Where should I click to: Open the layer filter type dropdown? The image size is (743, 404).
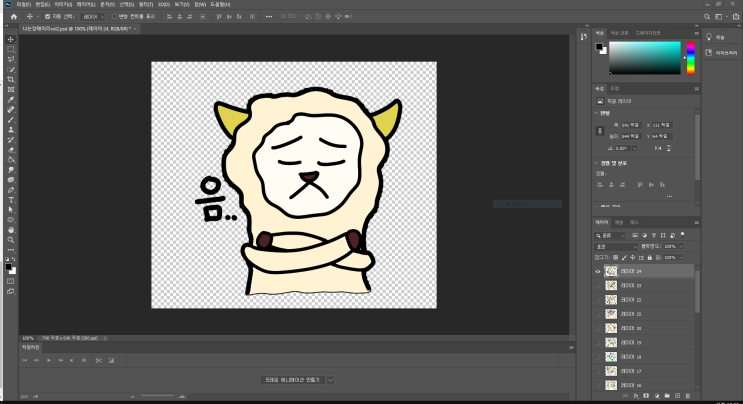(x=610, y=235)
